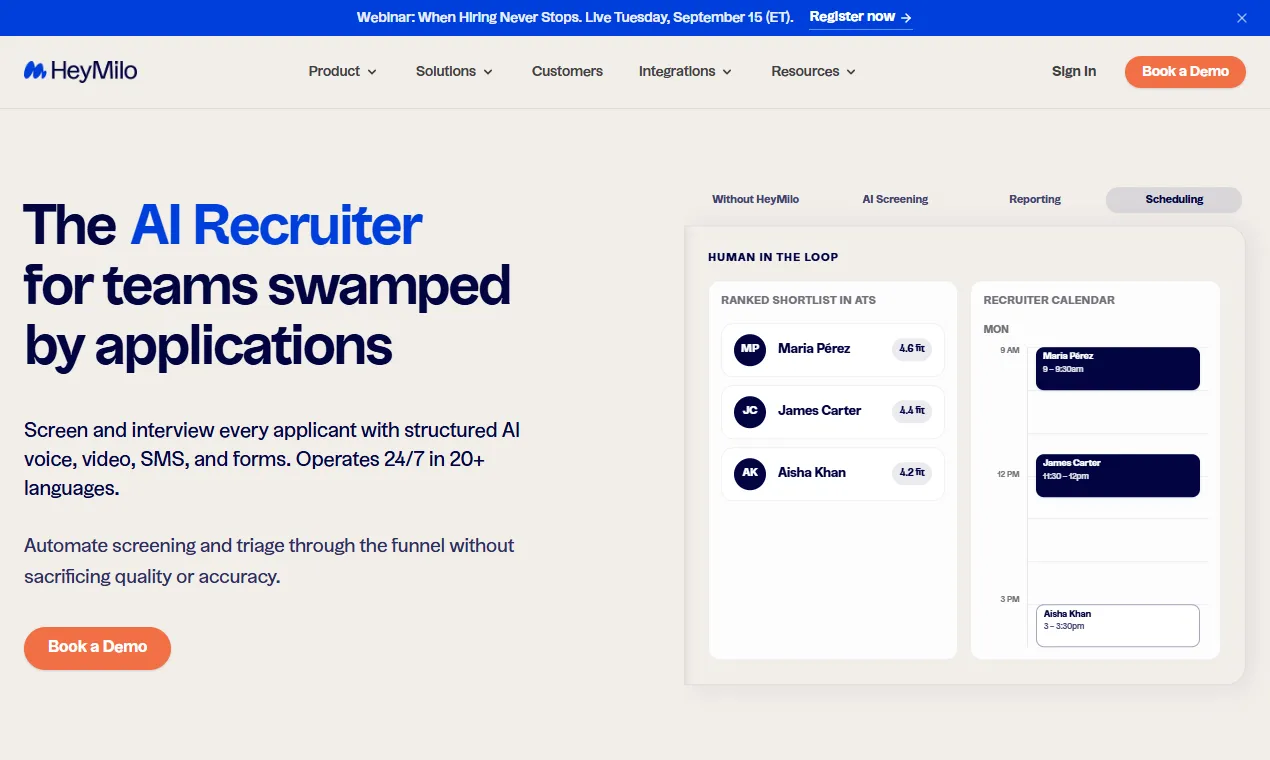This screenshot has width=1270, height=760.
Task: Click the HeyMilo logo
Action: click(80, 71)
